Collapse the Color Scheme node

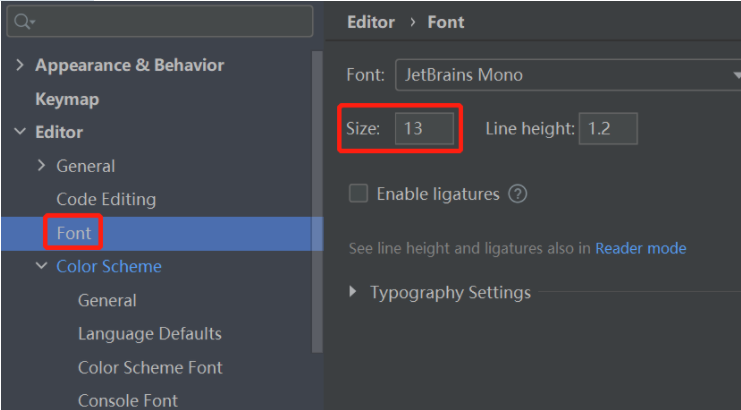point(42,266)
